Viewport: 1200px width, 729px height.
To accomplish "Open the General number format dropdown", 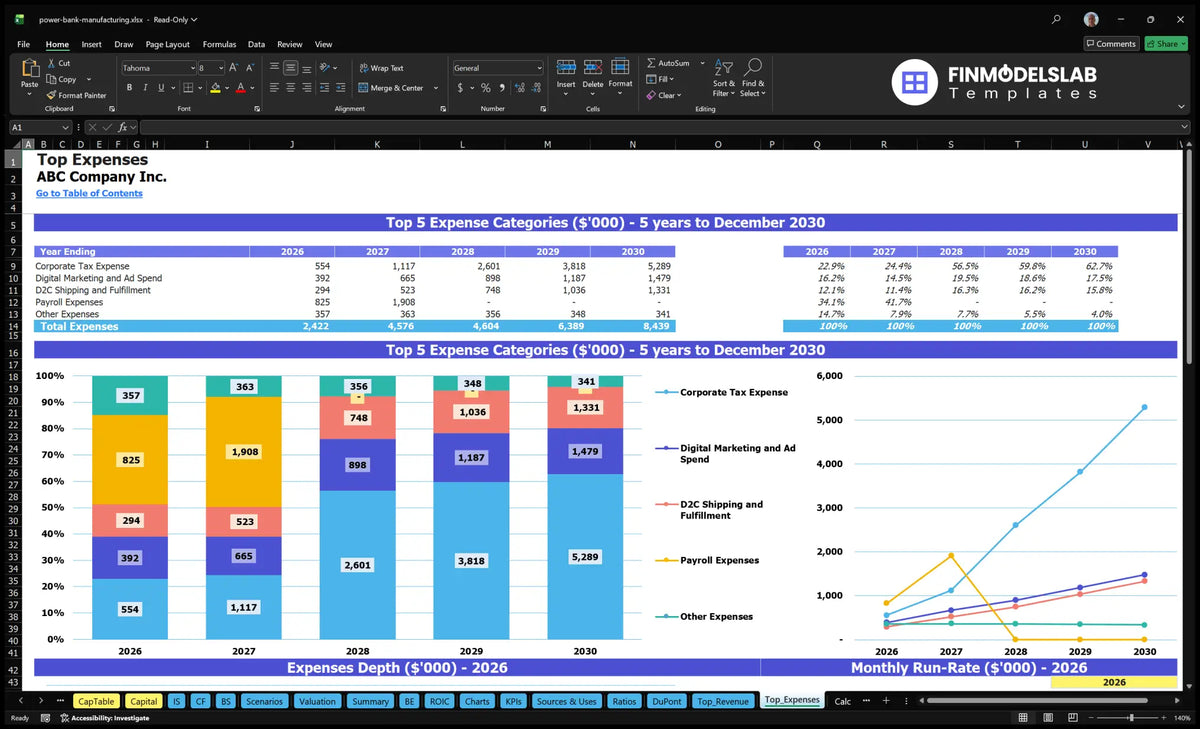I will (539, 68).
